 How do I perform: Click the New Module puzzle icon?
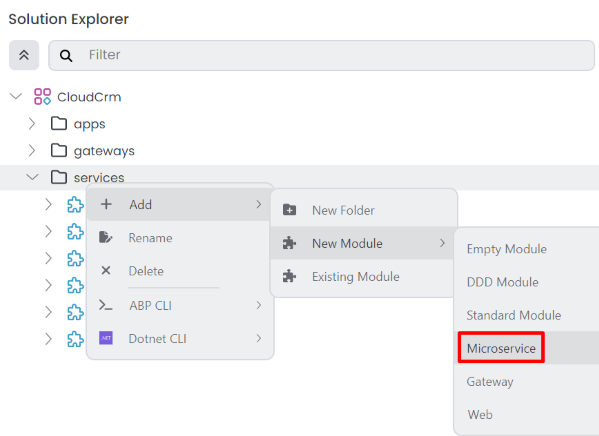click(x=289, y=243)
